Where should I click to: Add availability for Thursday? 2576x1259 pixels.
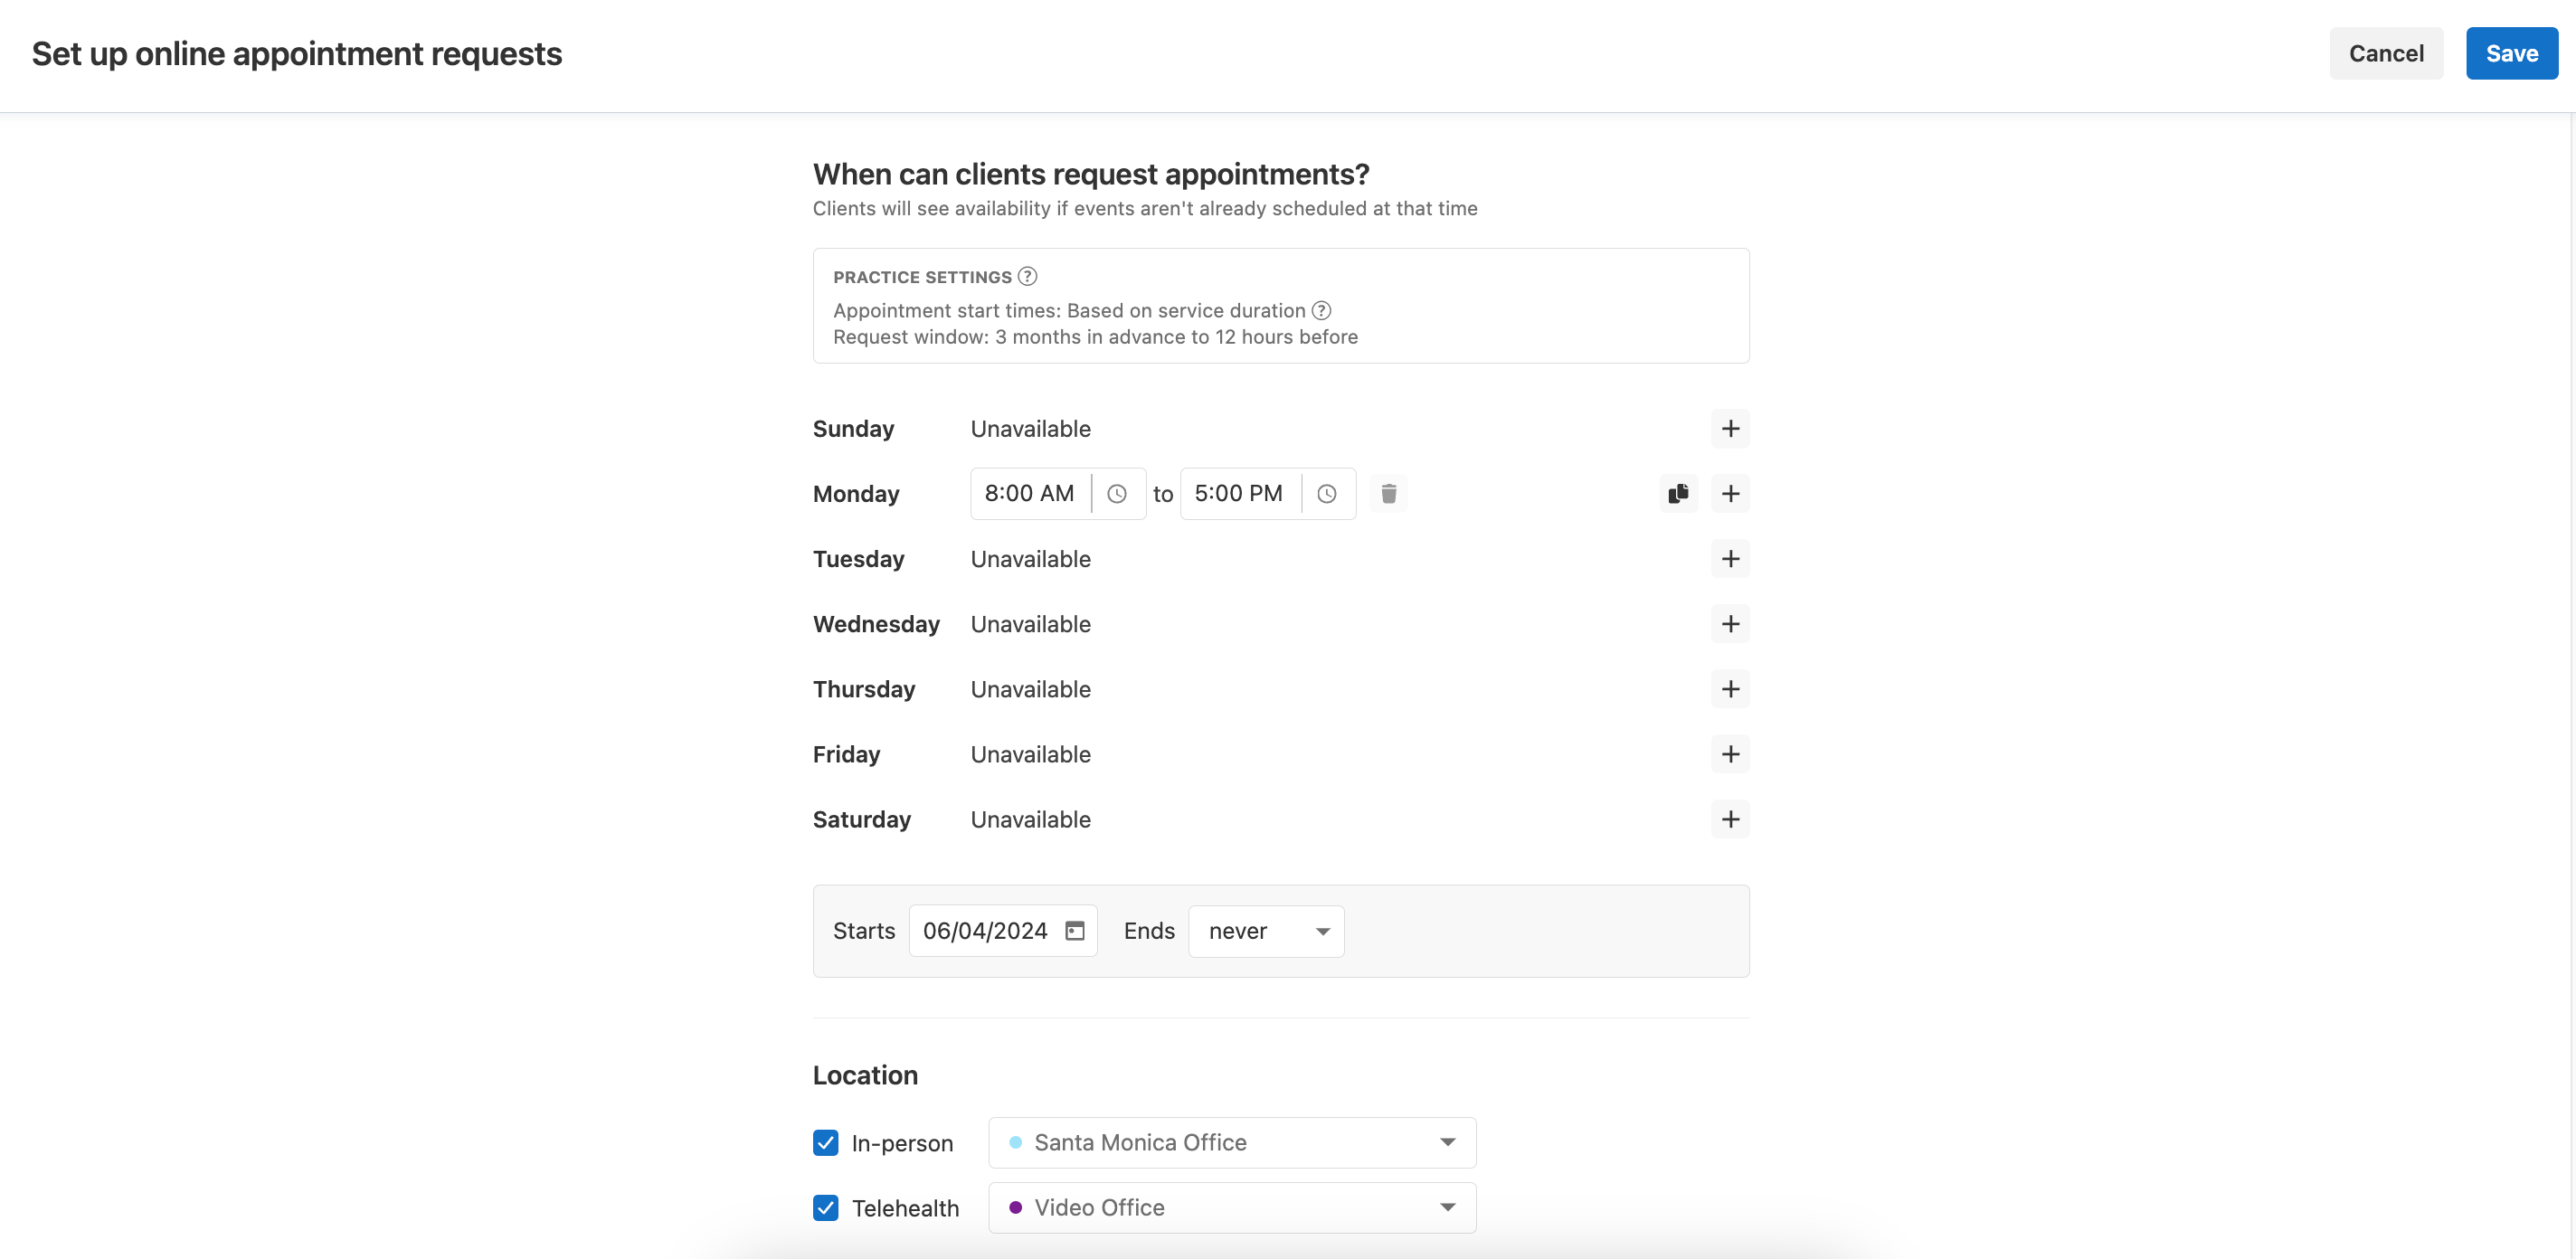point(1731,689)
